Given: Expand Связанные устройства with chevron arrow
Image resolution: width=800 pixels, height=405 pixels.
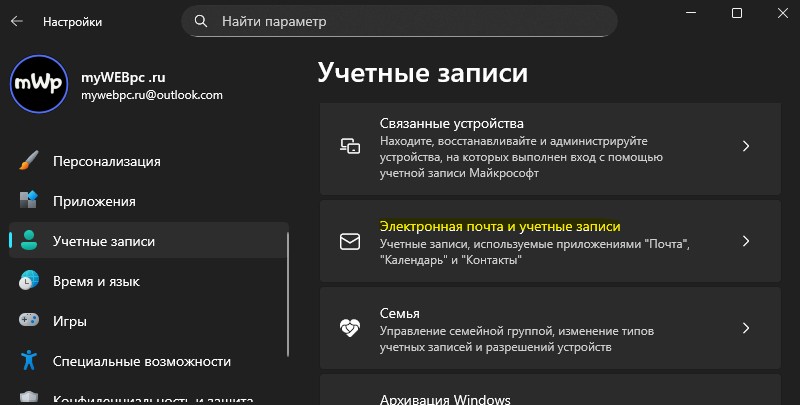Looking at the screenshot, I should click(745, 146).
